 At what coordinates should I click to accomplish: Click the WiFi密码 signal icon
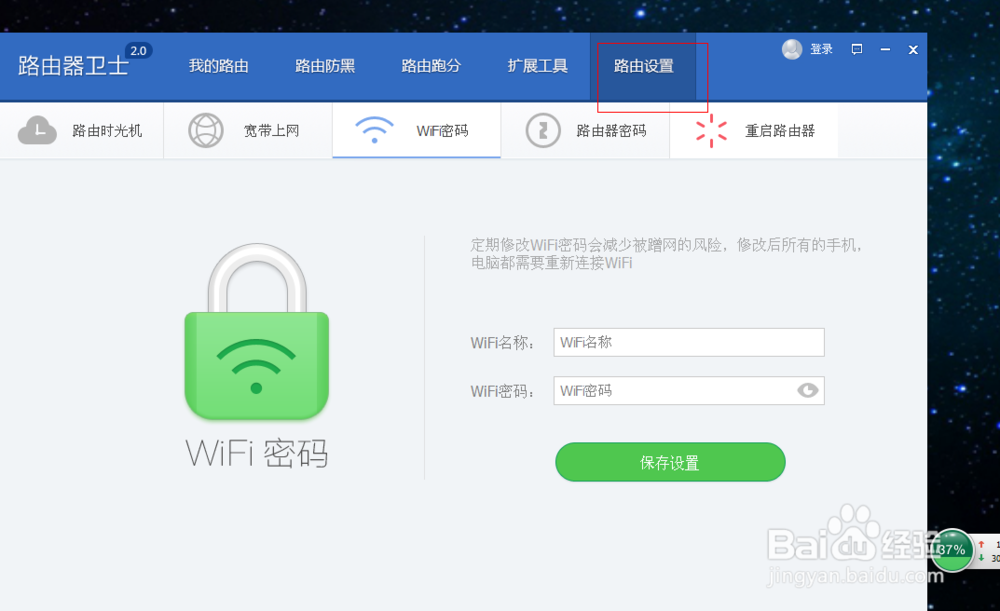click(375, 130)
